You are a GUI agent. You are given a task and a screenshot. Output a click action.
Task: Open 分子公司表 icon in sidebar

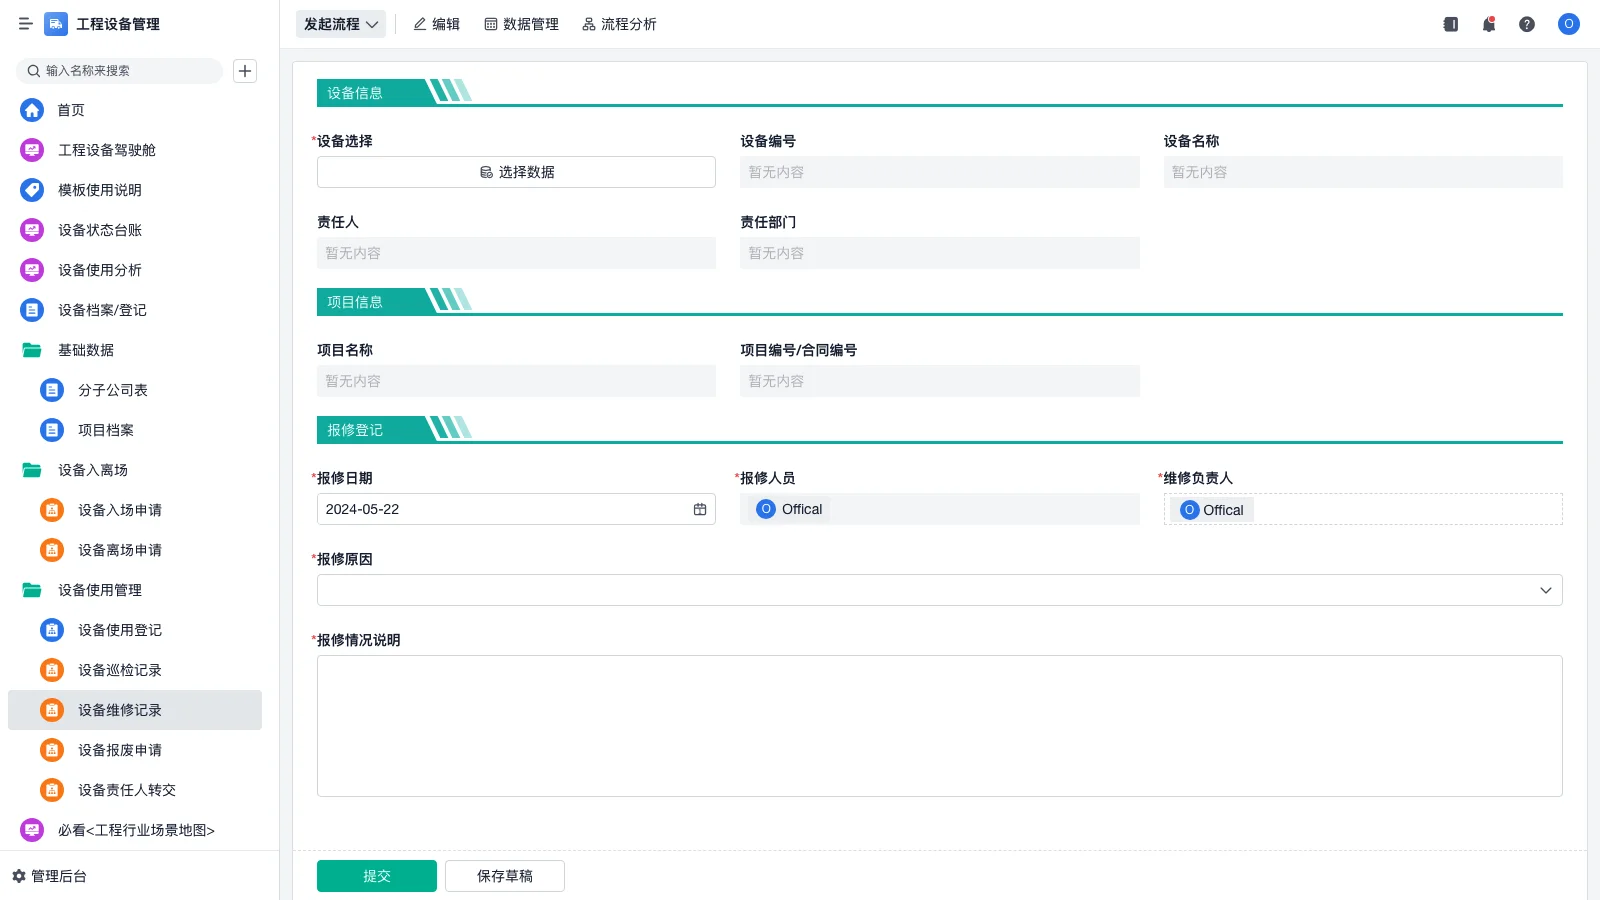52,390
